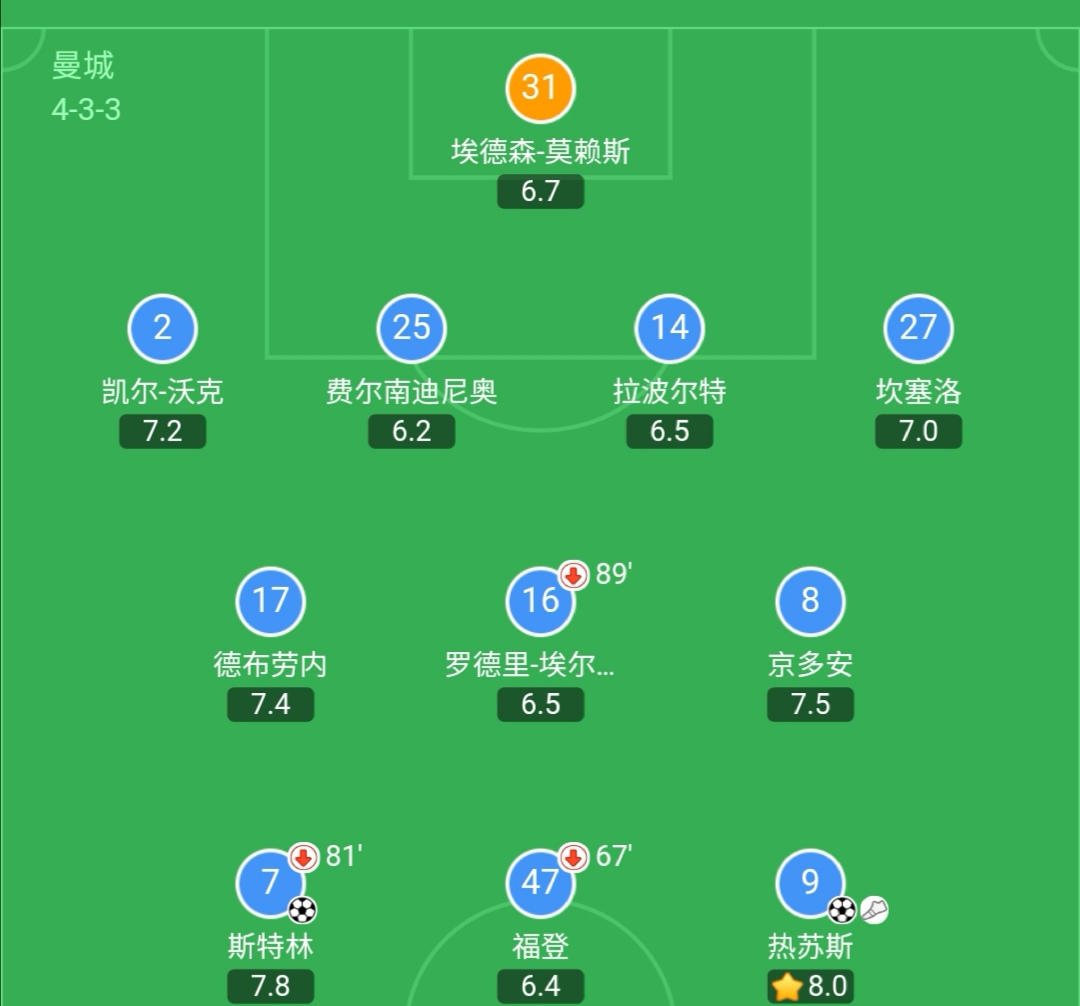The image size is (1080, 1006).
Task: Tap the 7.8 rating under 斯特林
Action: [x=270, y=986]
